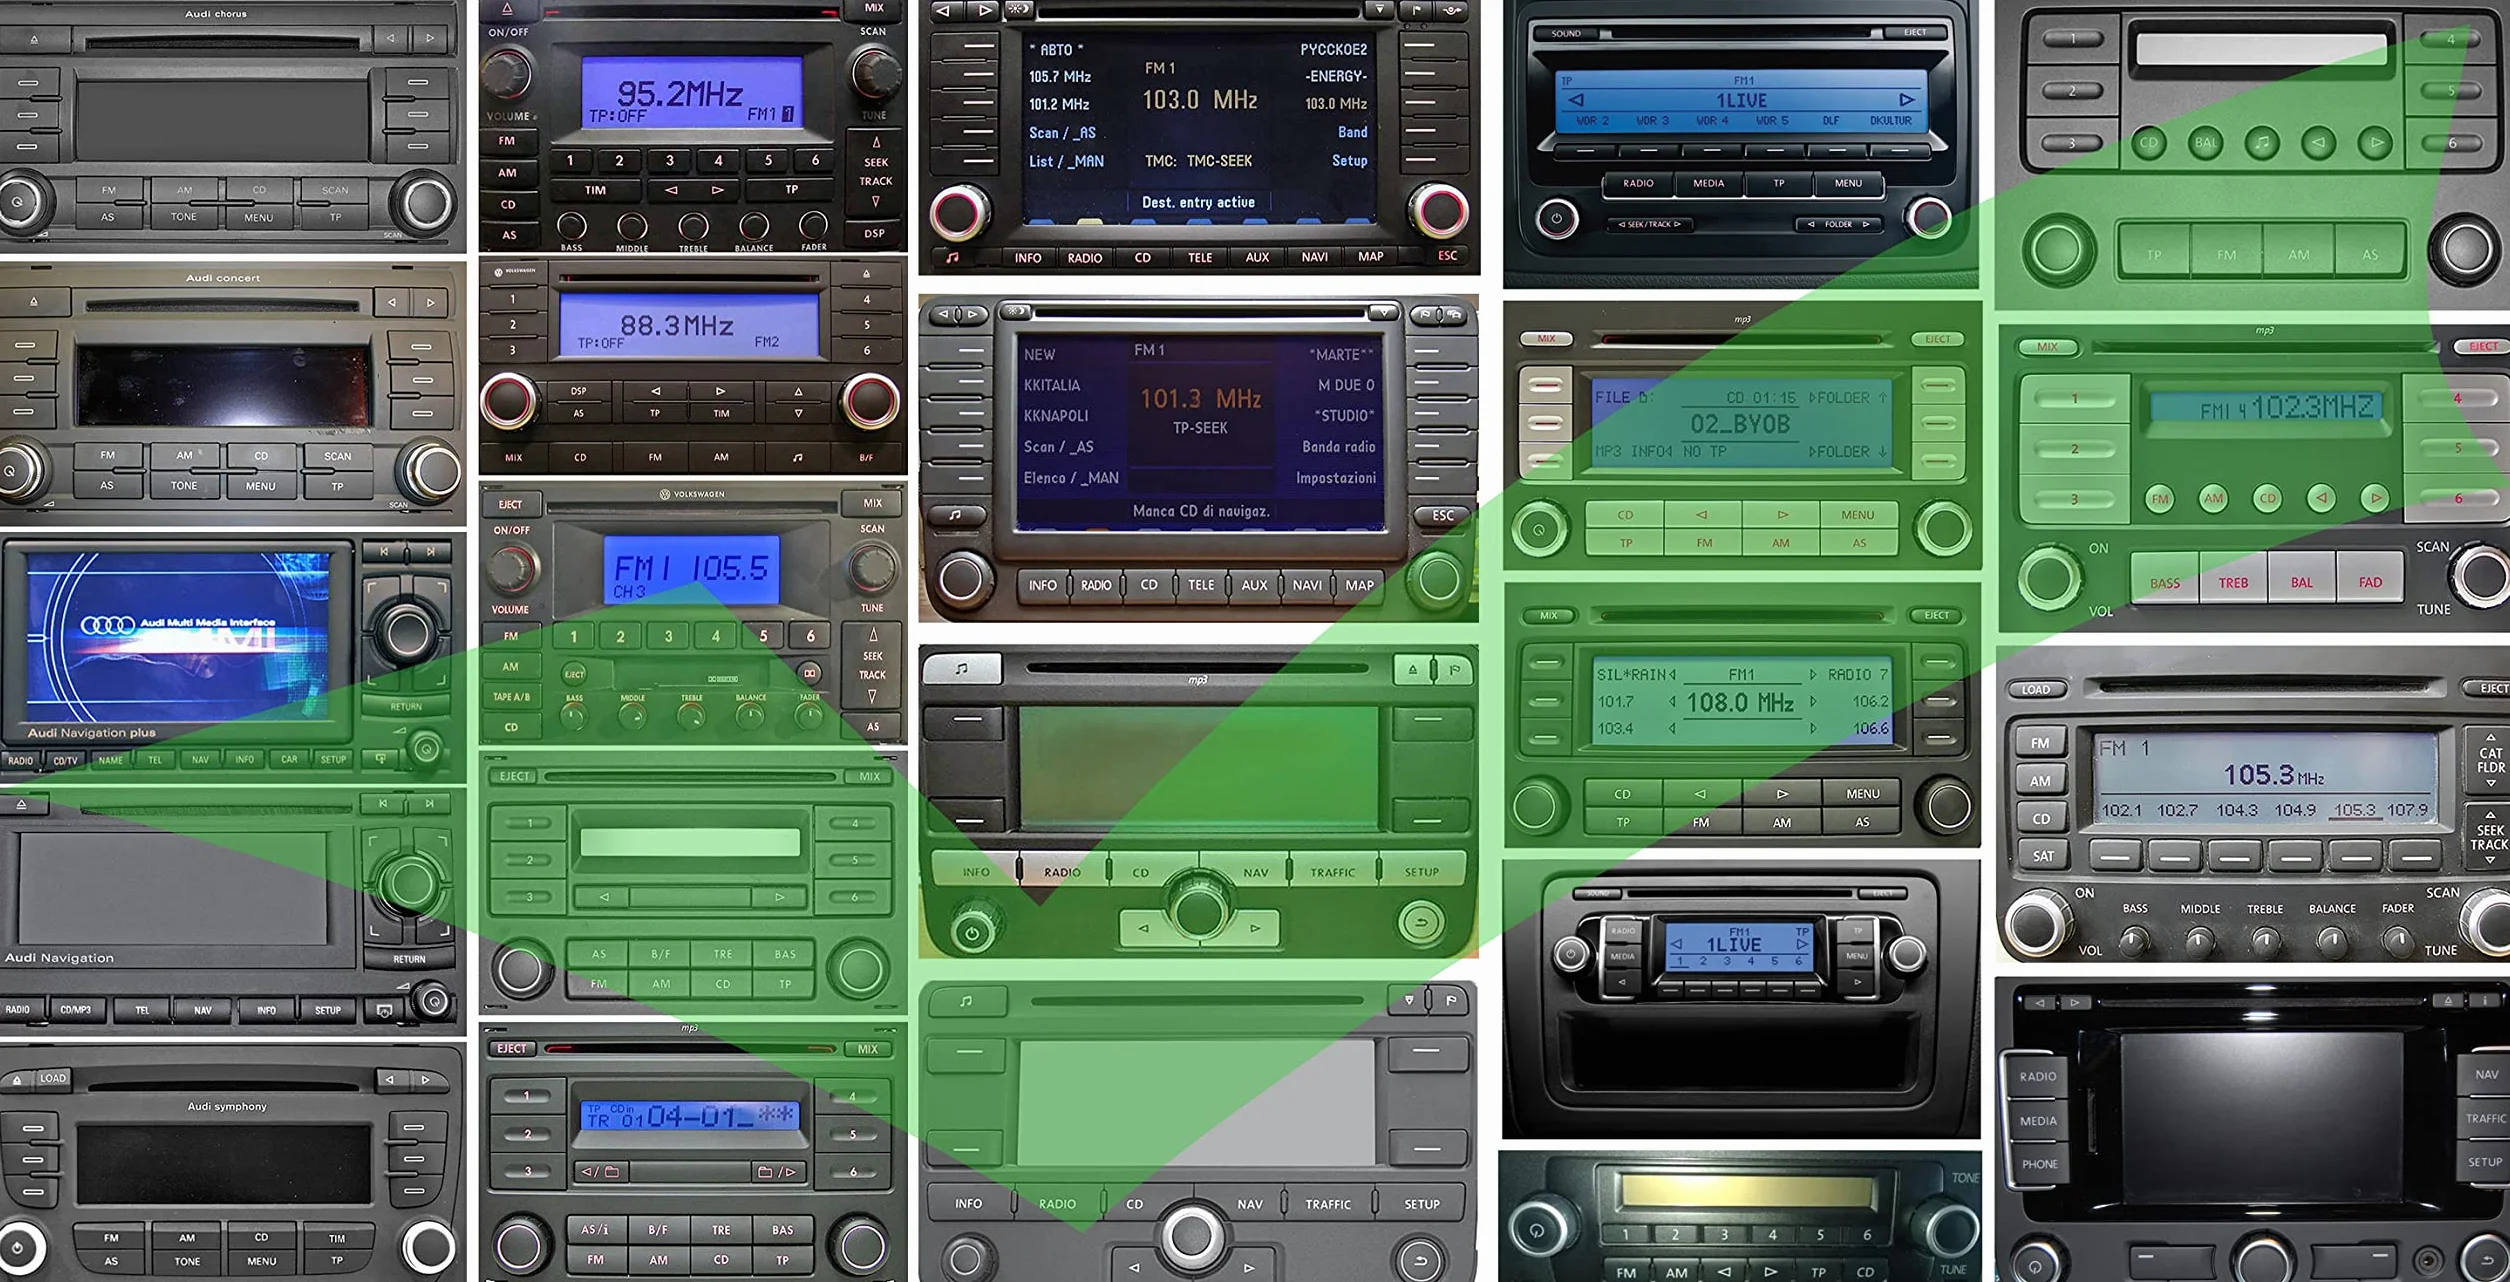Tap the eject button on Audi Navigation unit
Viewport: 2510px width, 1282px height.
[21, 804]
